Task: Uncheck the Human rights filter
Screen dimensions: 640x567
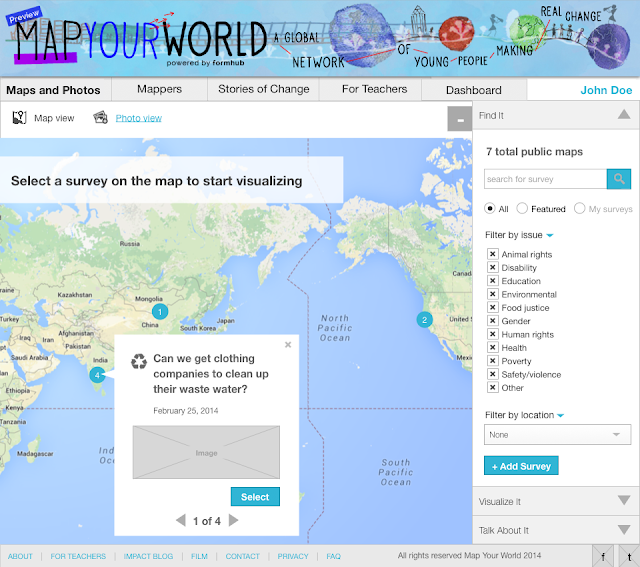Action: point(493,334)
